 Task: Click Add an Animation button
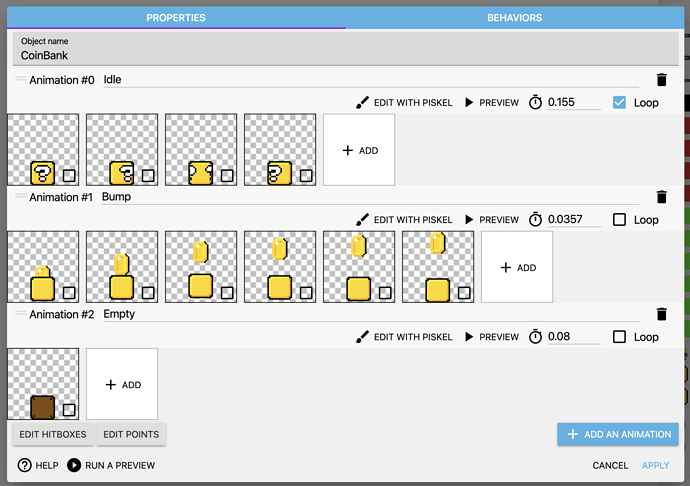[618, 434]
